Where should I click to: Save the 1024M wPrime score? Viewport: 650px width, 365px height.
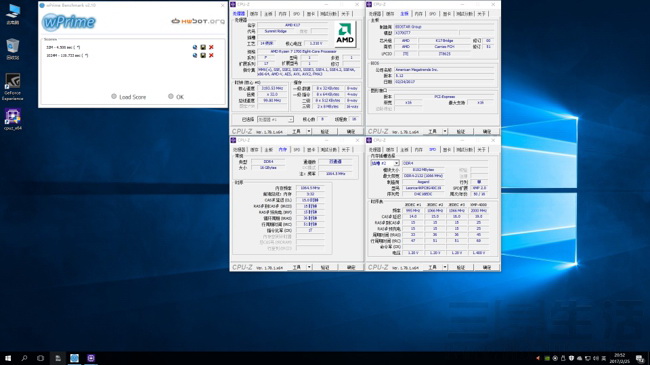[203, 55]
